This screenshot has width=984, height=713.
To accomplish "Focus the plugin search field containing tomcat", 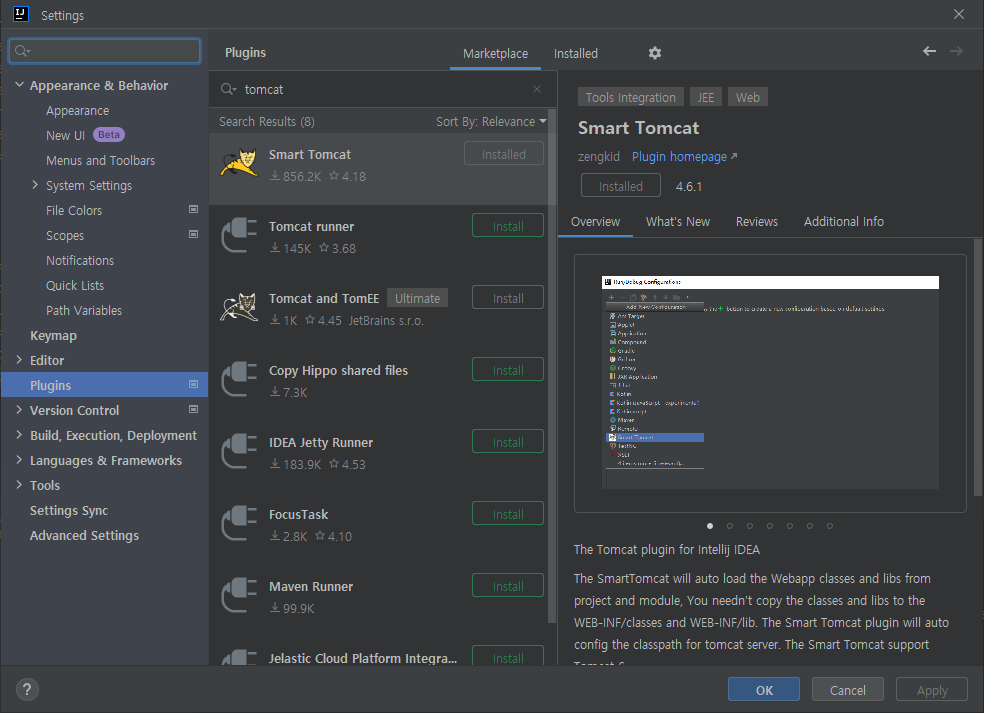I will pos(383,90).
